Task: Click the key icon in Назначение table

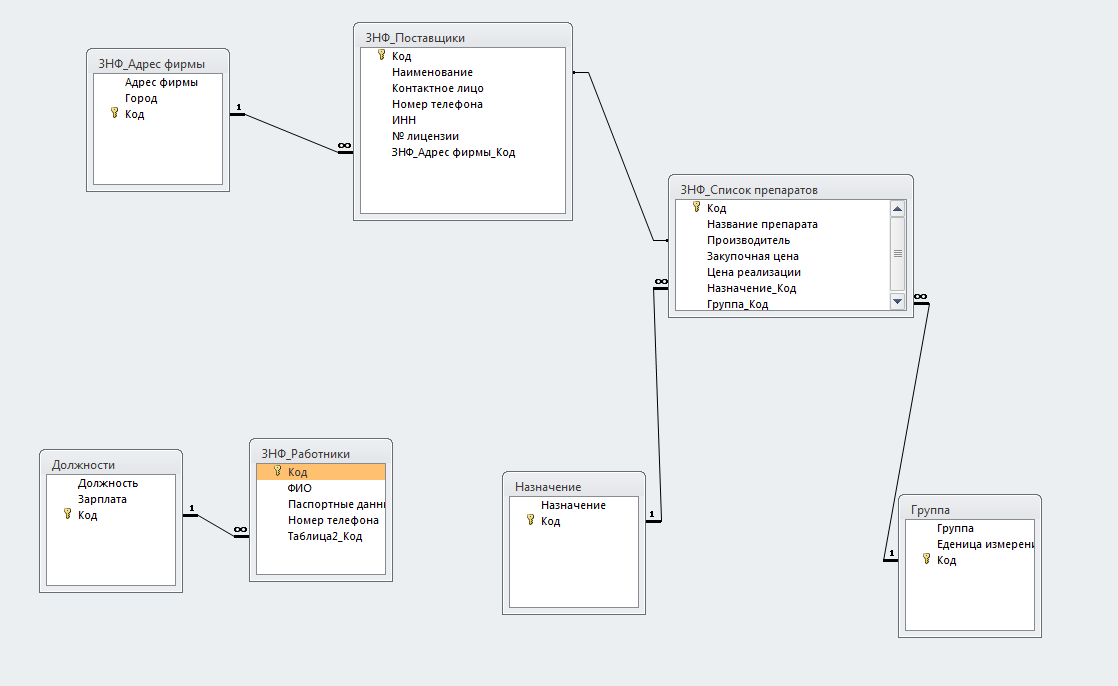Action: [530, 520]
